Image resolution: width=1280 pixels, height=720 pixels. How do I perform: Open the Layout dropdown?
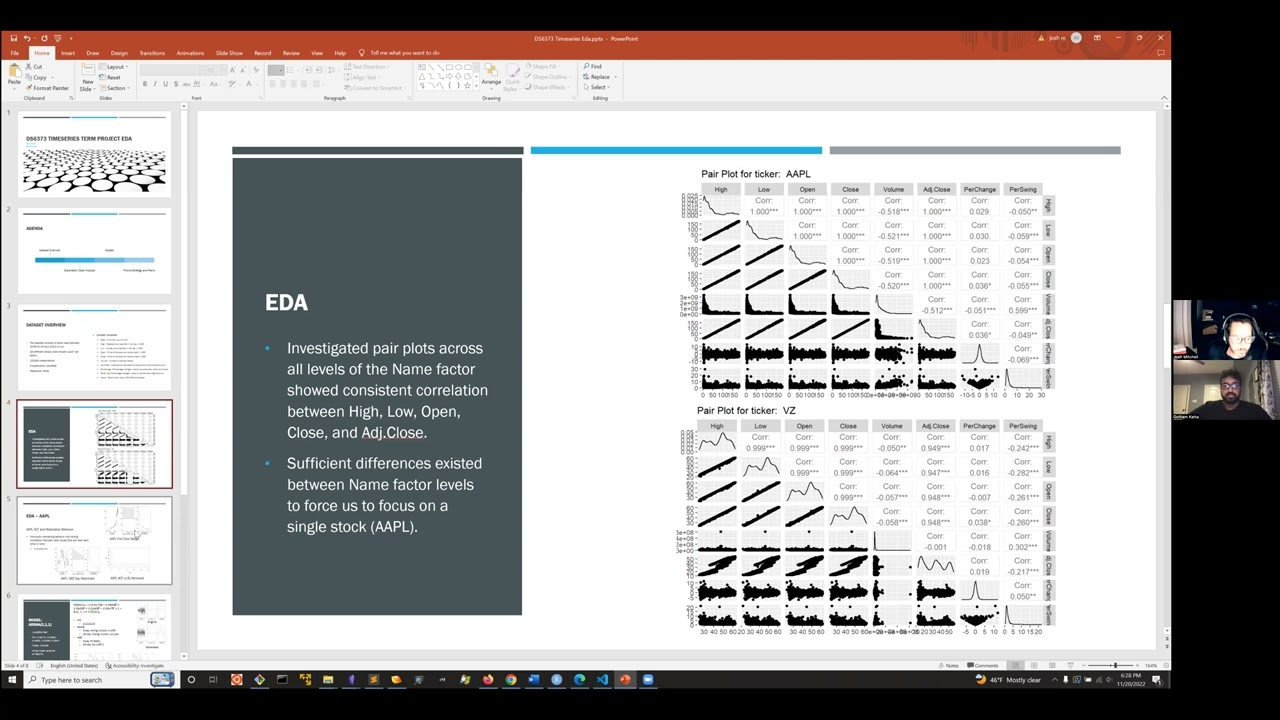click(x=113, y=67)
